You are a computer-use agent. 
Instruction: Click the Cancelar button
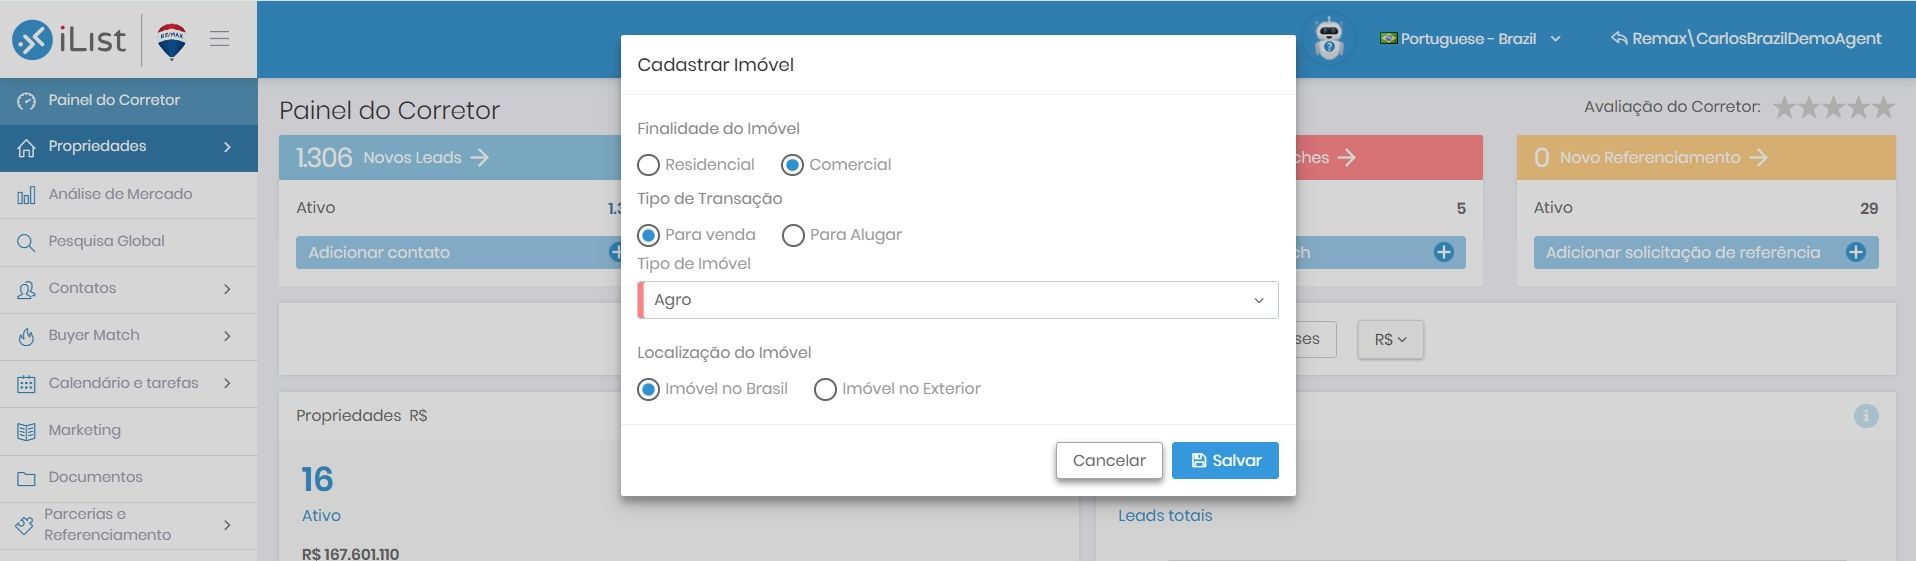click(1109, 460)
